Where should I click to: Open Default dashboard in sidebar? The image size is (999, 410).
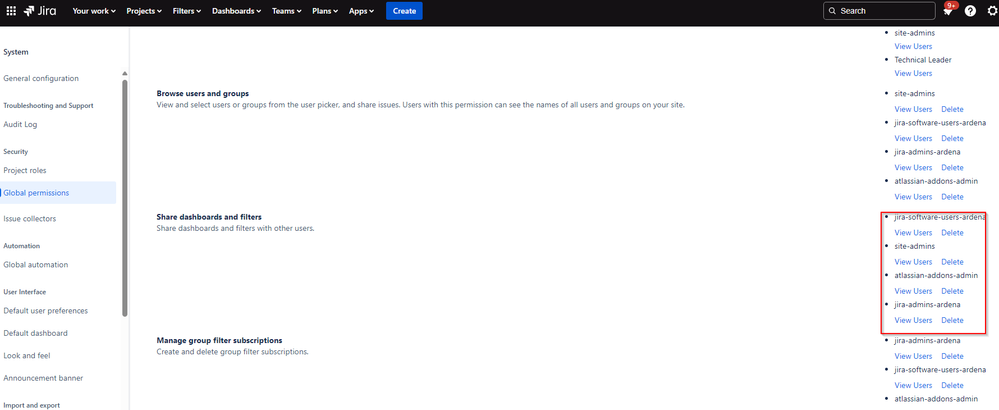(x=36, y=334)
